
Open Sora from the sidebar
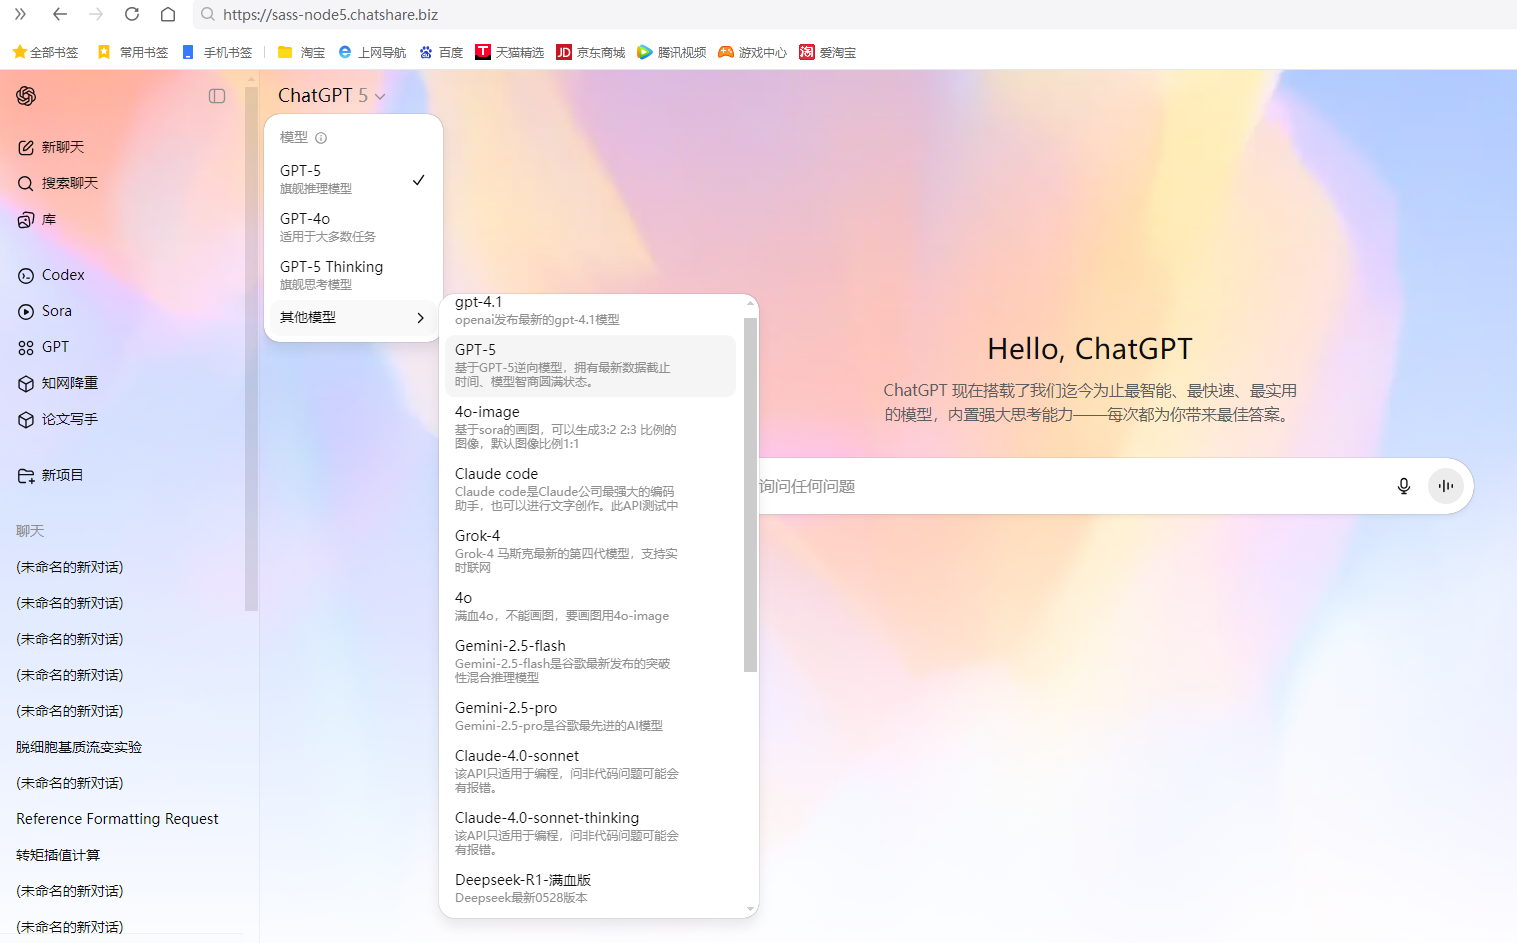(x=45, y=311)
